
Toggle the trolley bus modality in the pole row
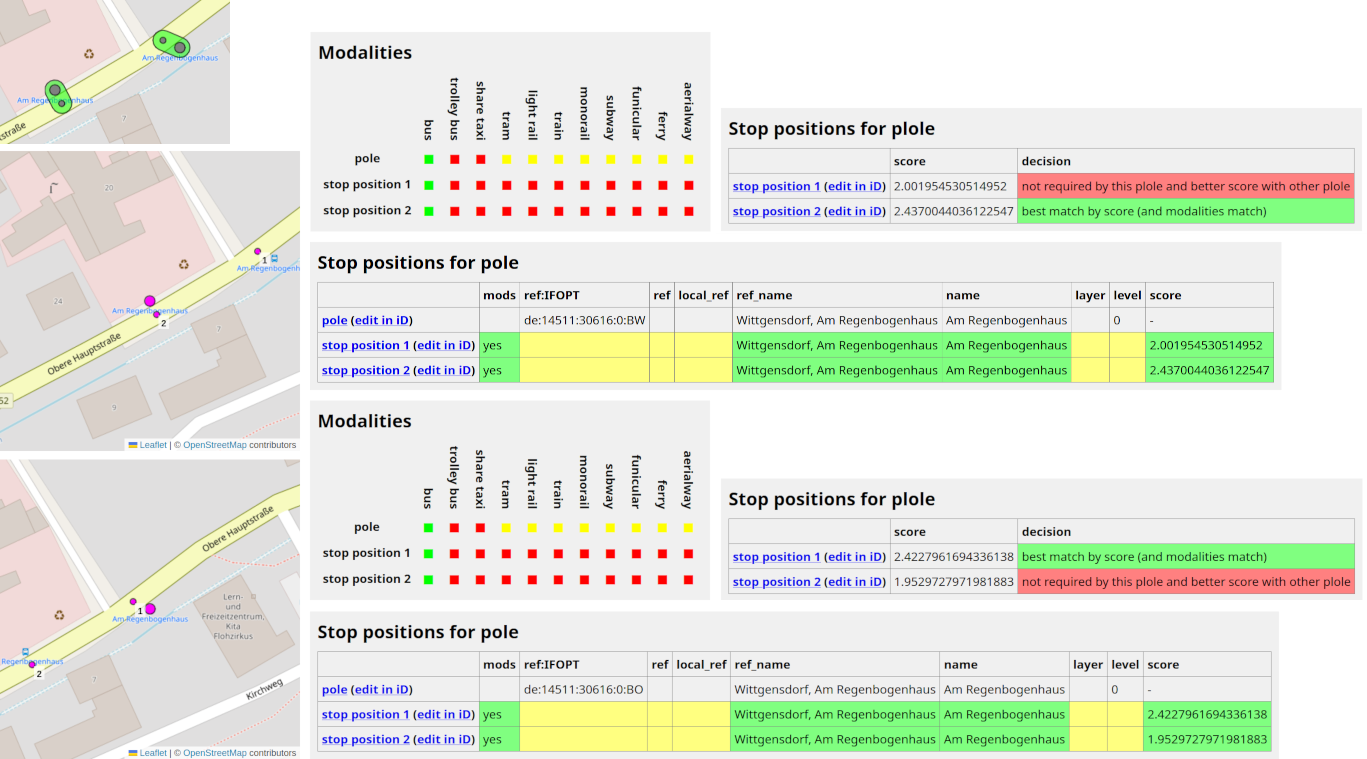(x=453, y=158)
